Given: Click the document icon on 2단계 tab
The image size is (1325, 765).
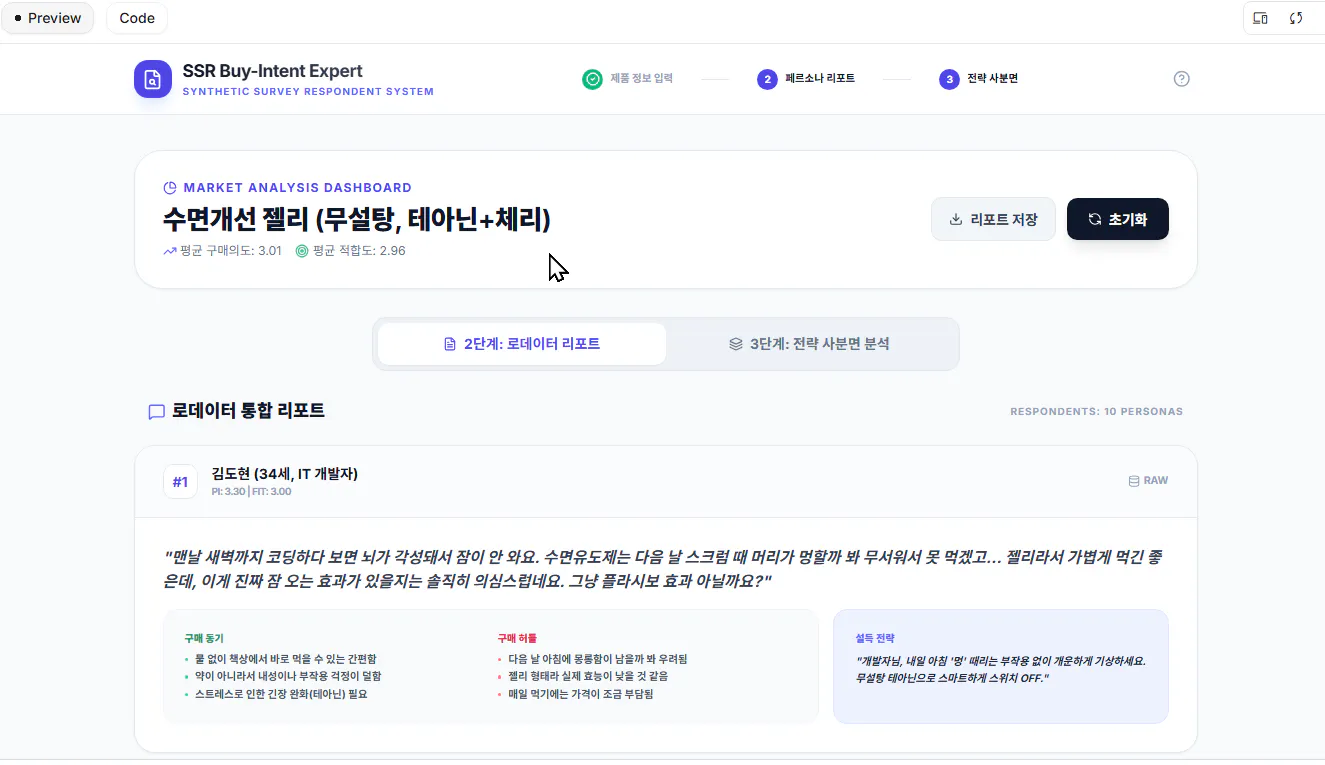Looking at the screenshot, I should coord(450,343).
